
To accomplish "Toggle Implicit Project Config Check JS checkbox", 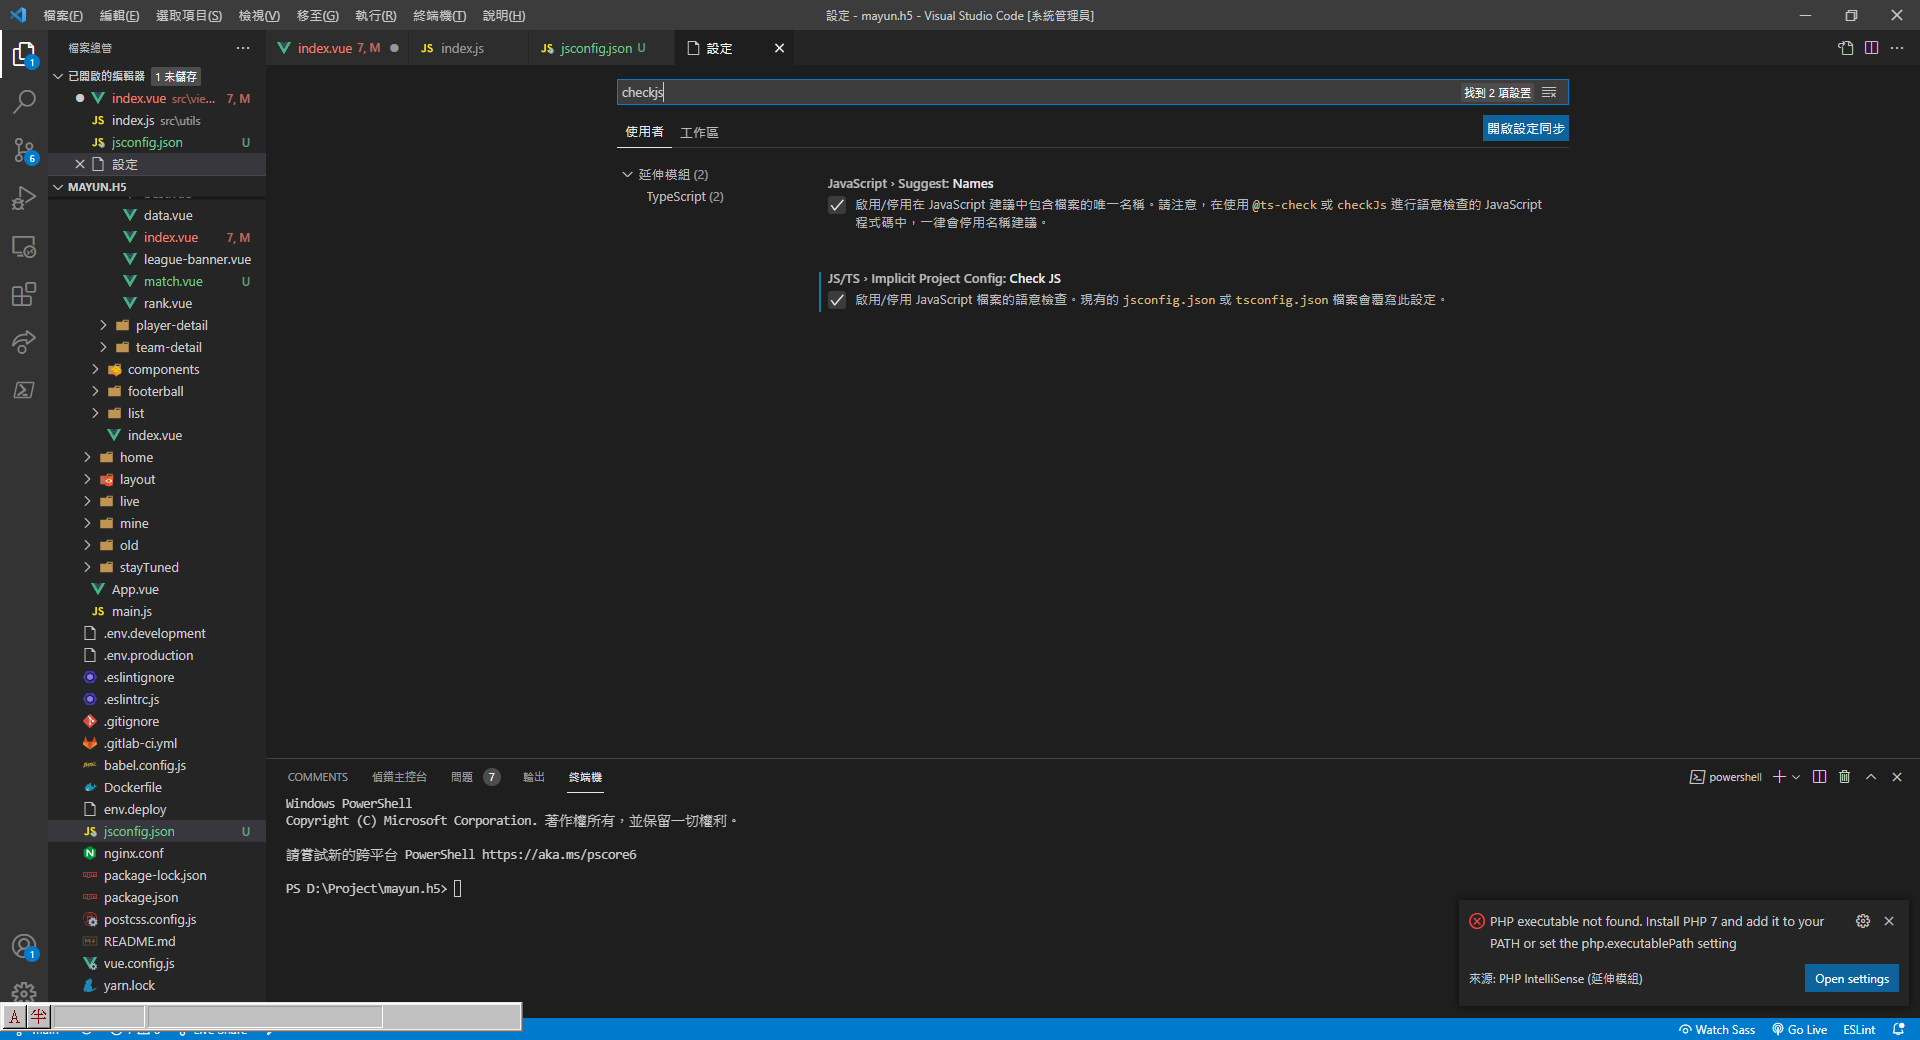I will (837, 300).
